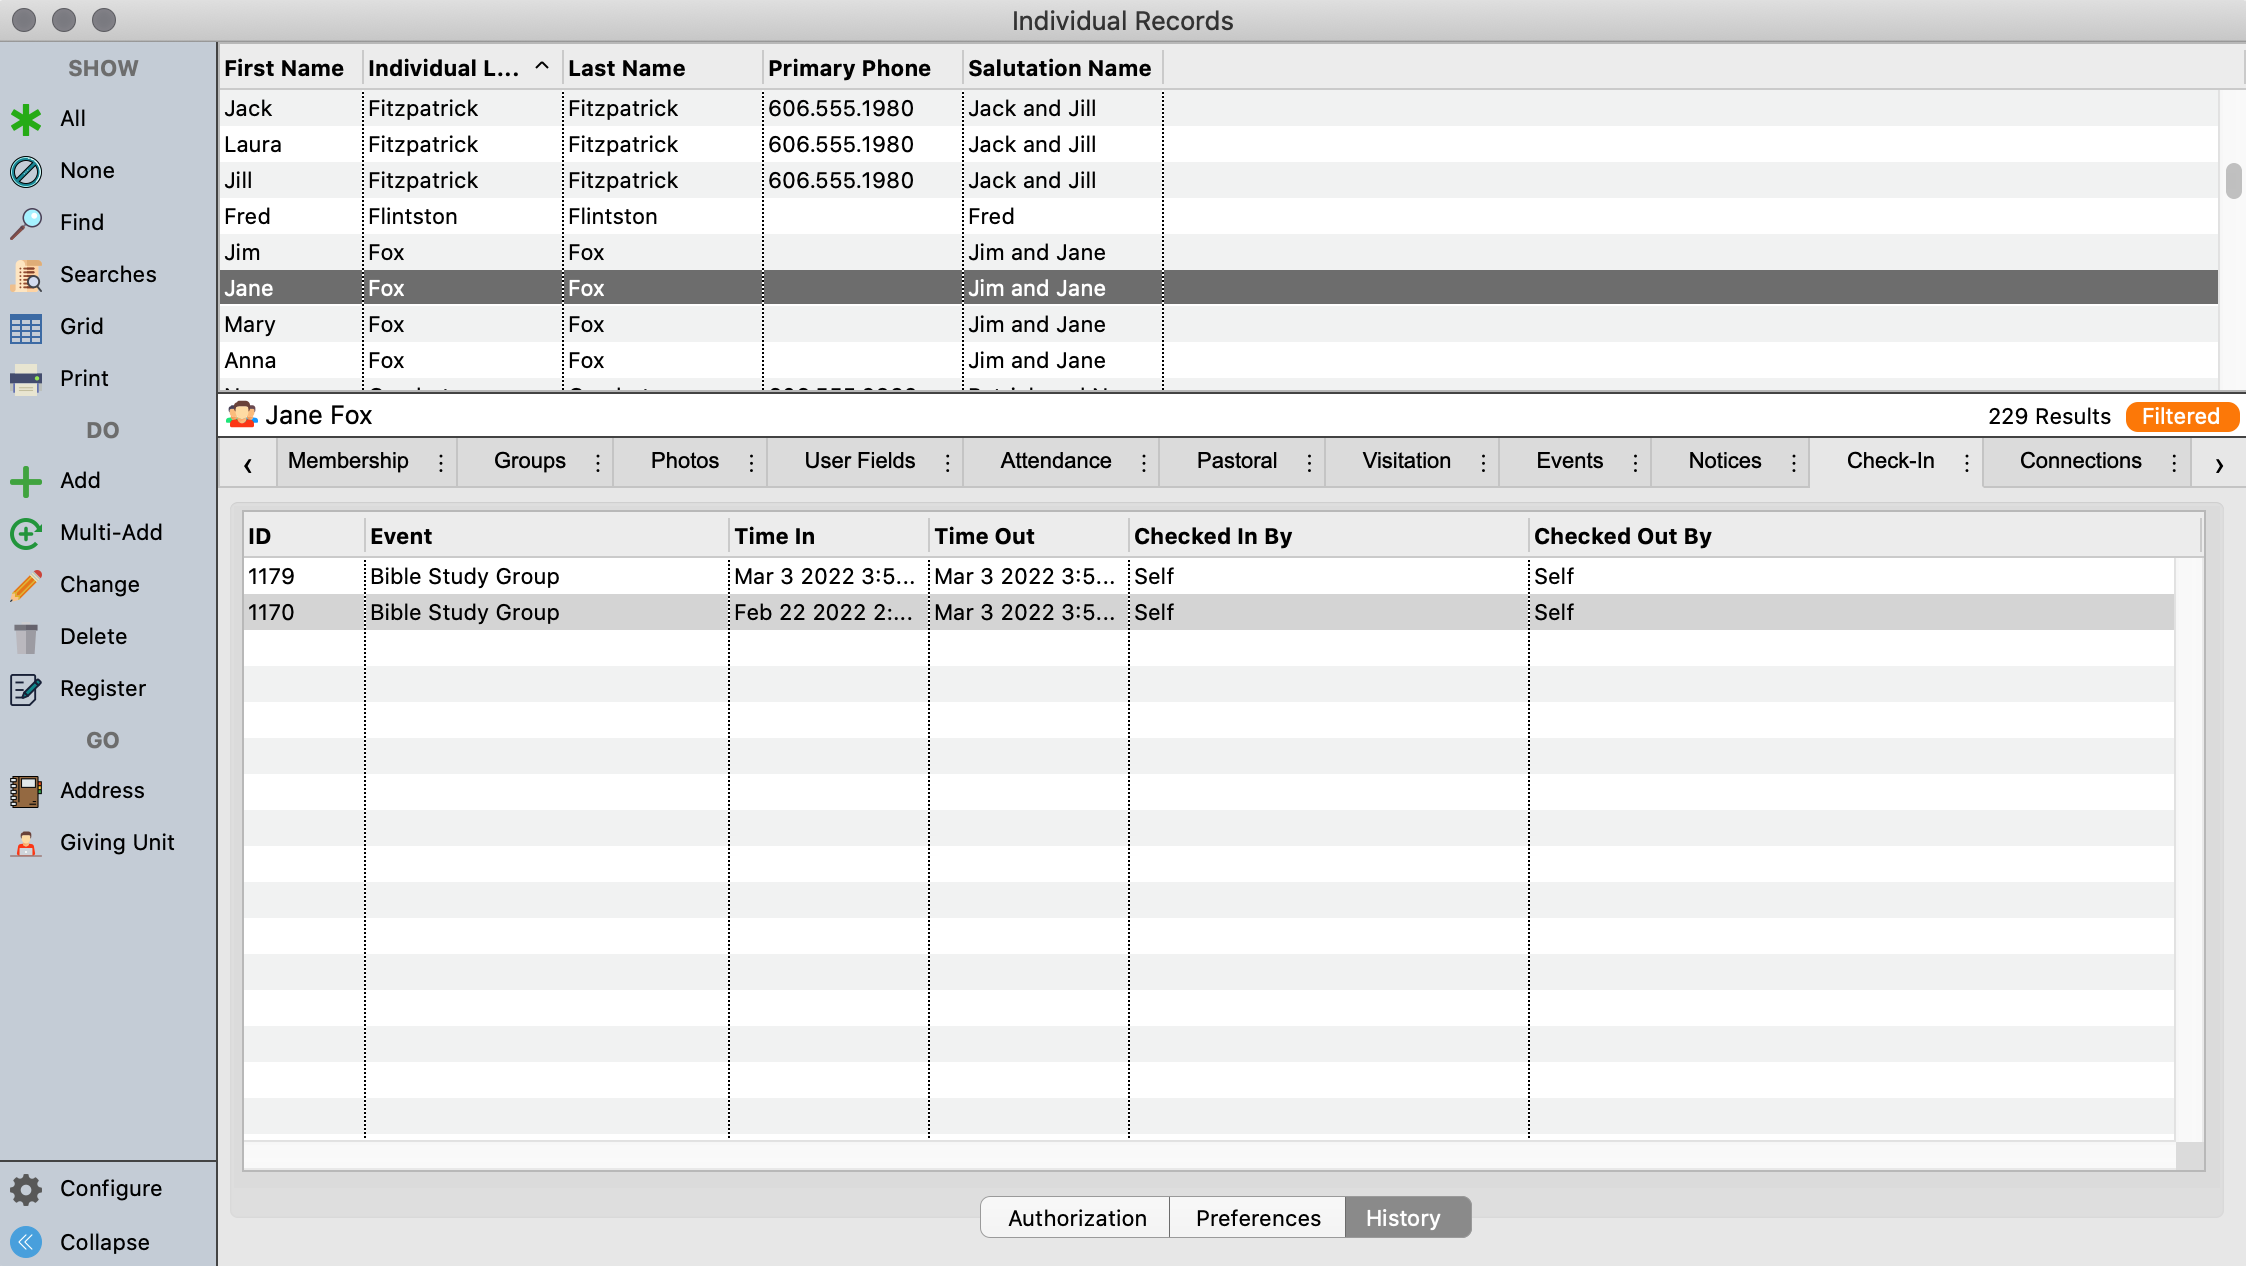Image resolution: width=2246 pixels, height=1266 pixels.
Task: Open the Membership tab options dots
Action: tap(441, 462)
